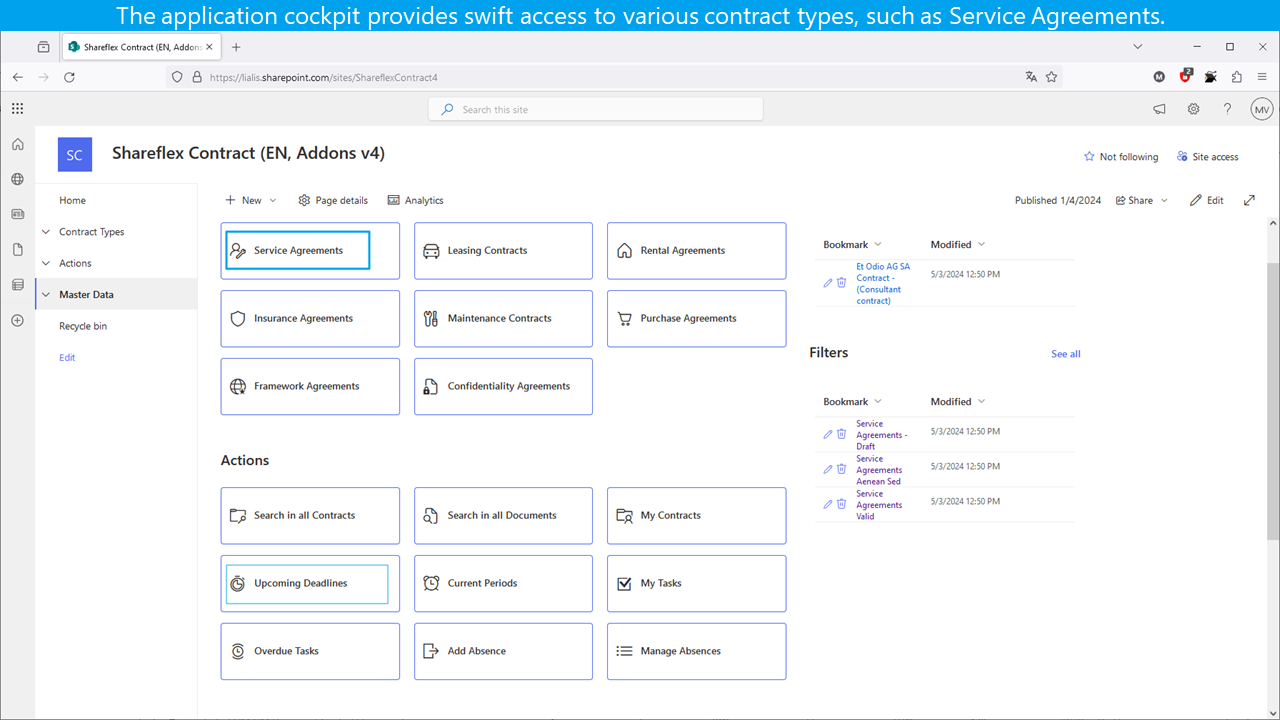Open the Framework Agreements tile
Viewport: 1280px width, 720px height.
[310, 386]
